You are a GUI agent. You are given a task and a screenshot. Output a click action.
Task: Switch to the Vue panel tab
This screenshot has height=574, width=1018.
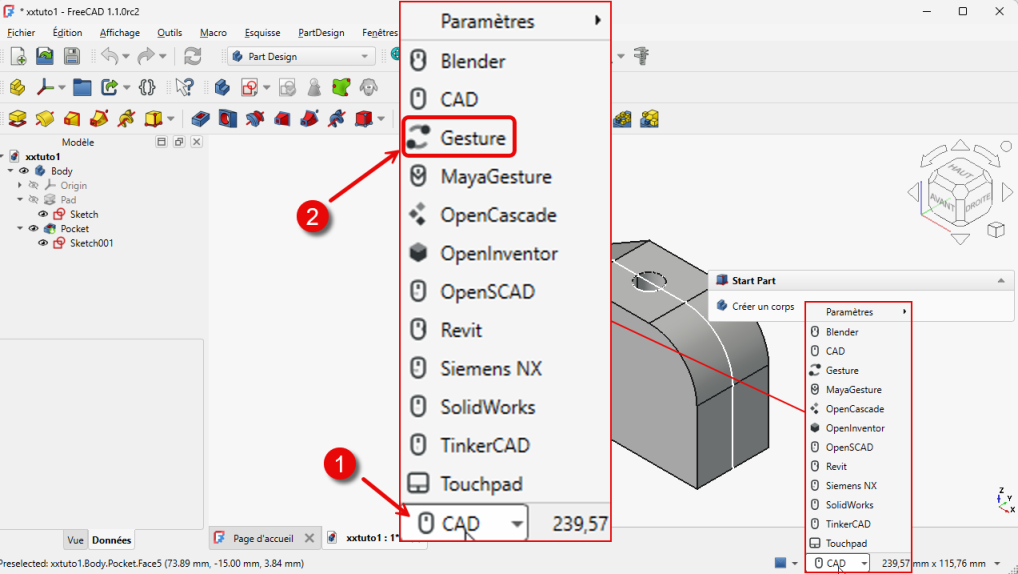click(75, 540)
